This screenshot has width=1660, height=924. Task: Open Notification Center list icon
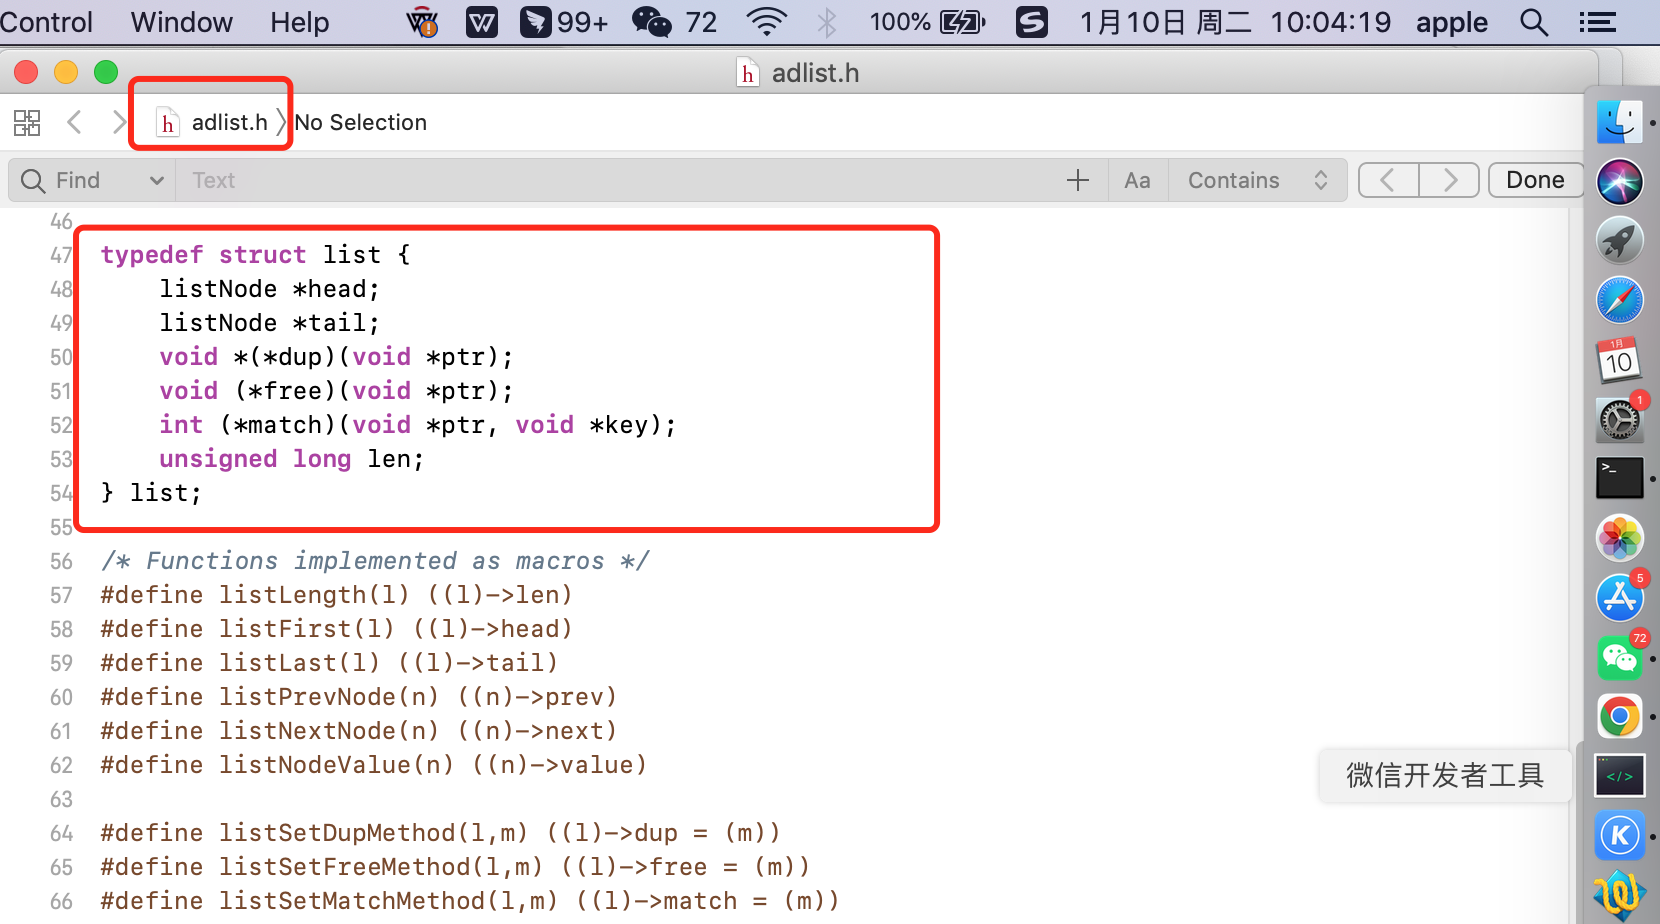[1597, 22]
